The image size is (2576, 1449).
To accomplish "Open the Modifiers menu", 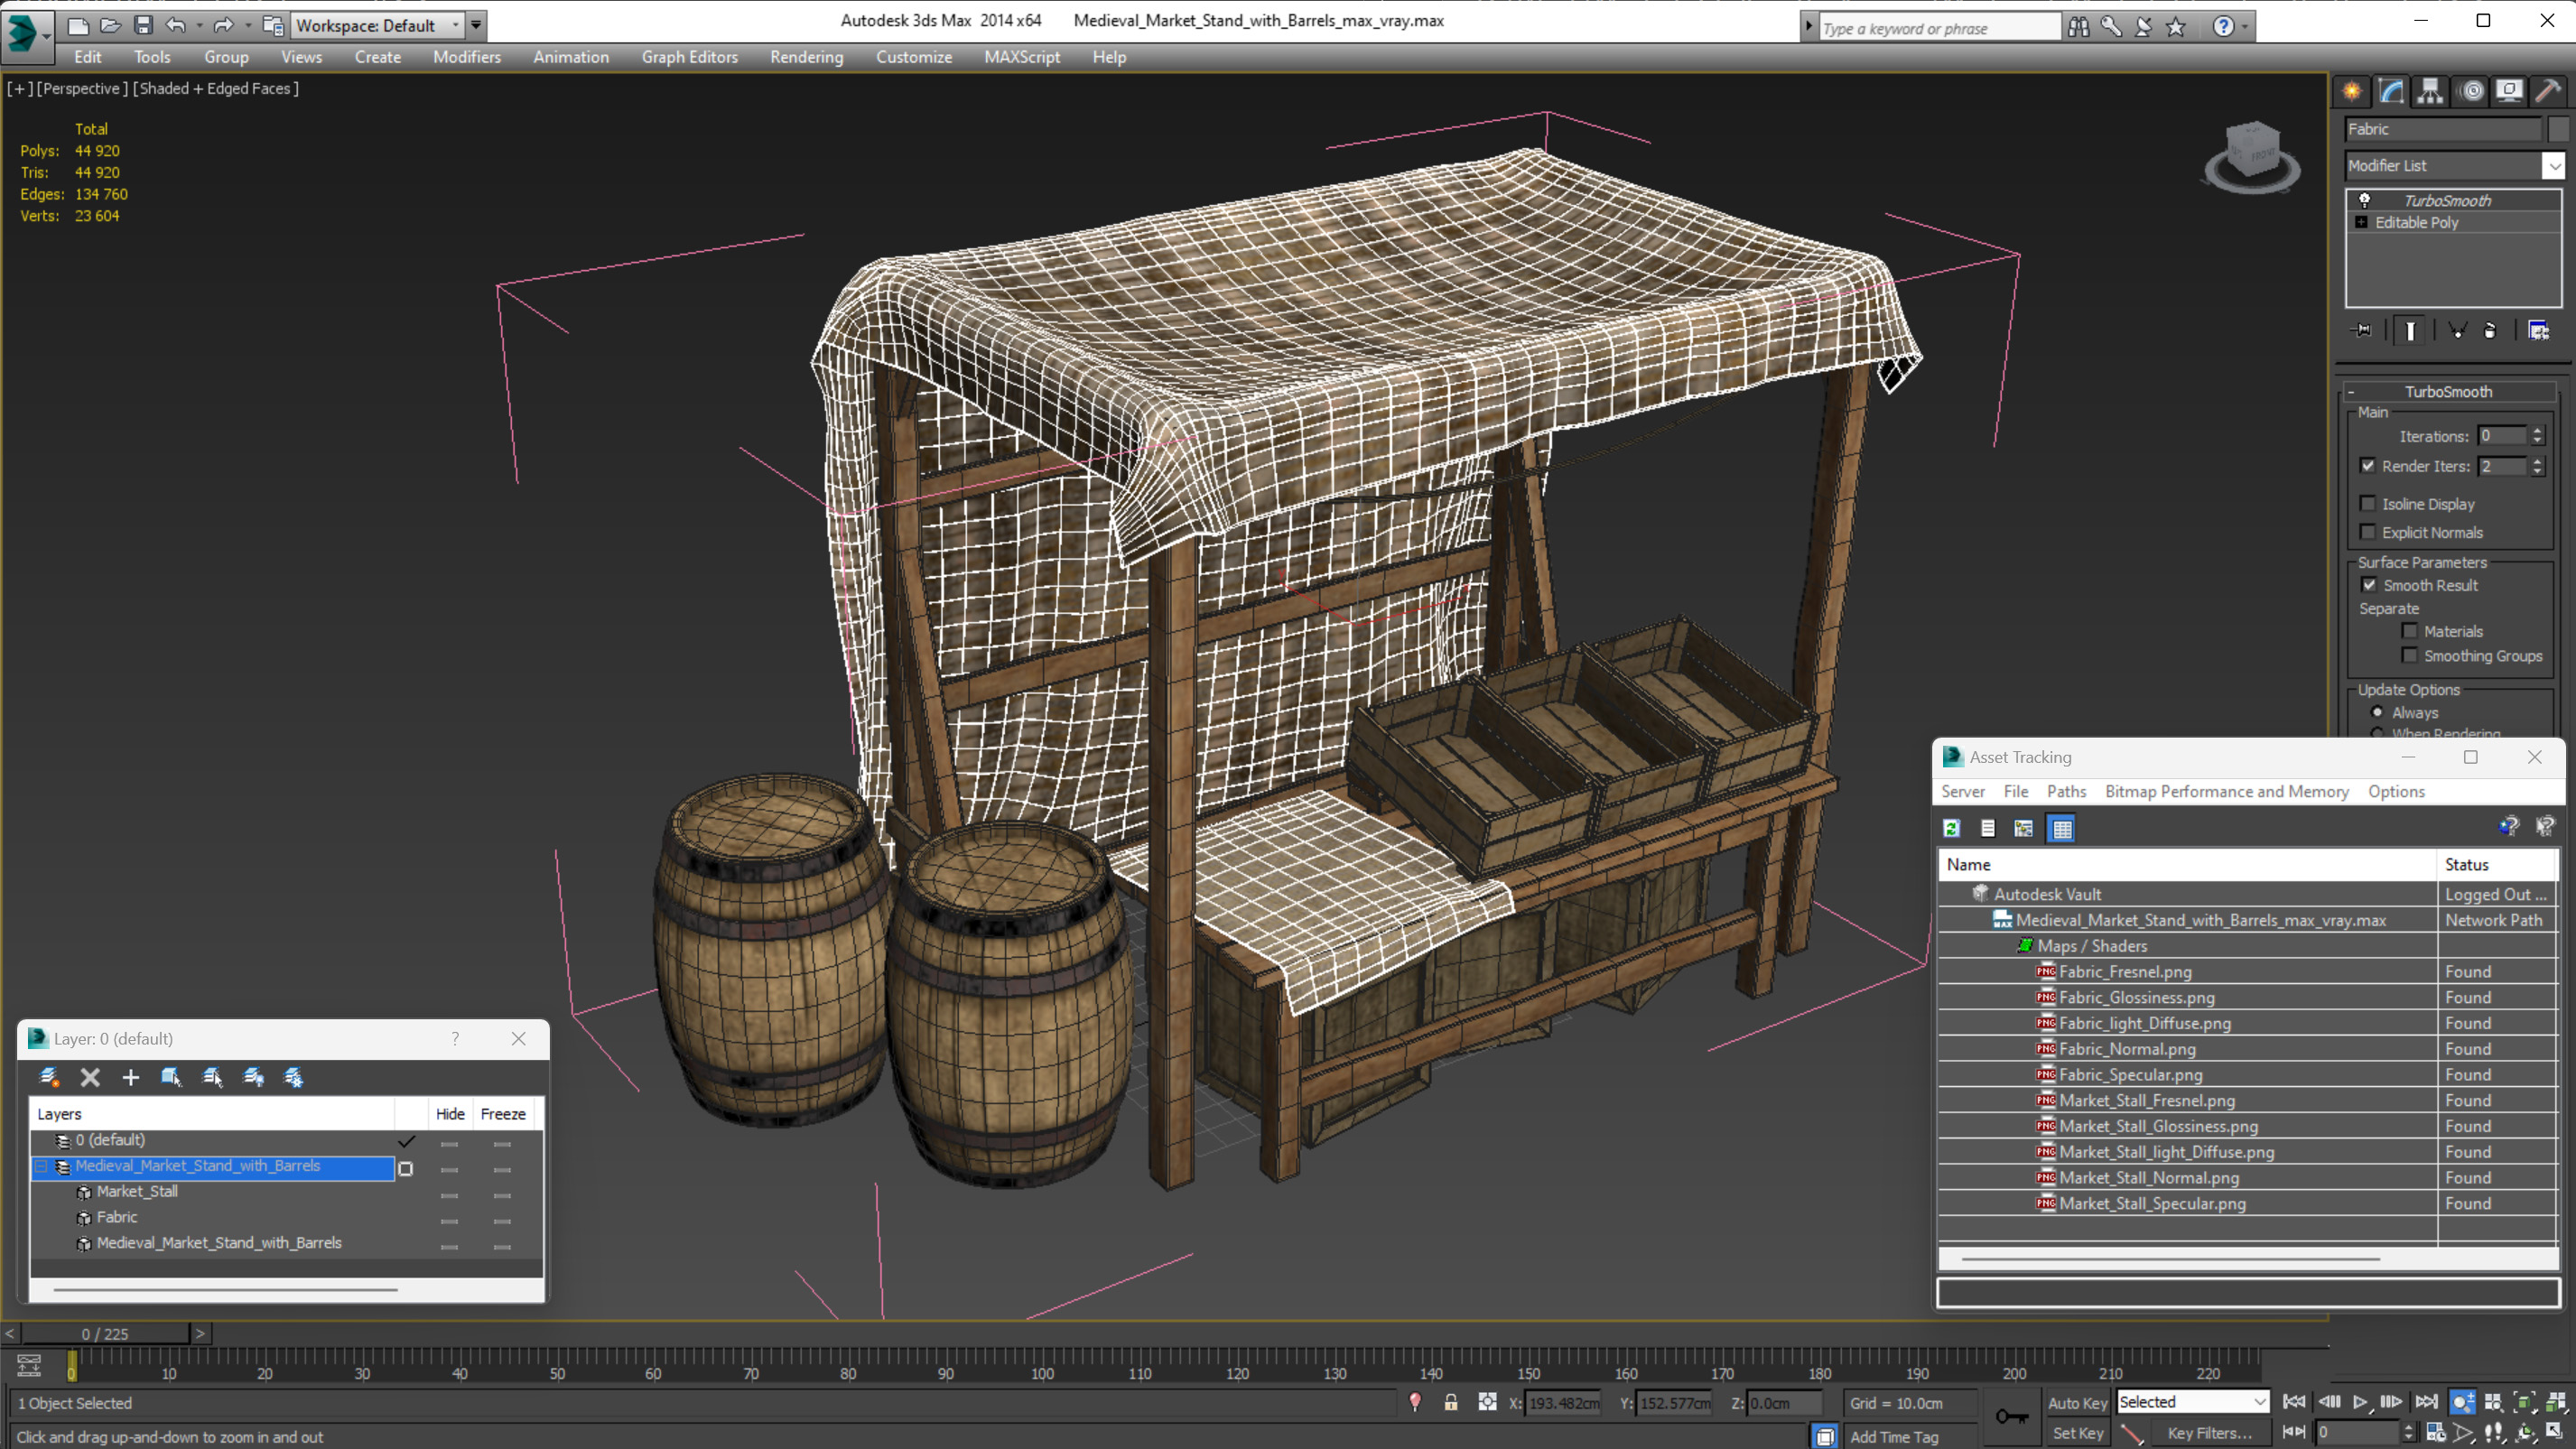I will 466,57.
